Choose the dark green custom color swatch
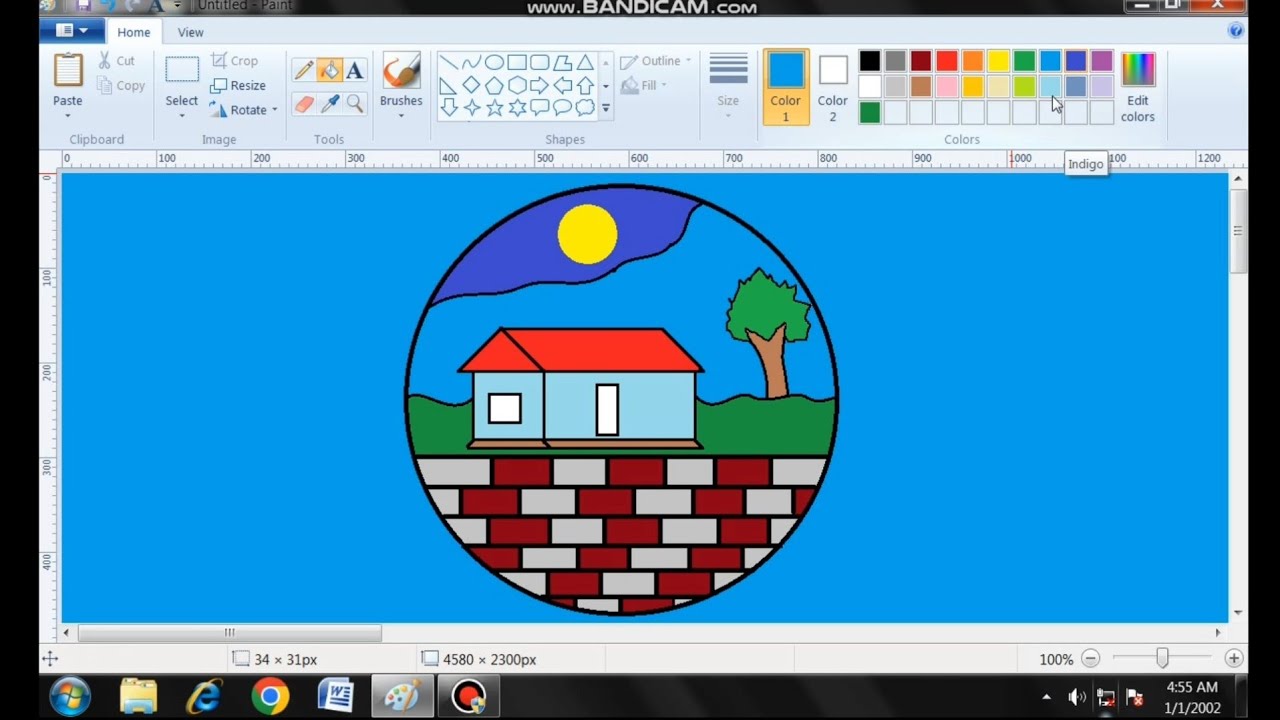 [x=870, y=112]
